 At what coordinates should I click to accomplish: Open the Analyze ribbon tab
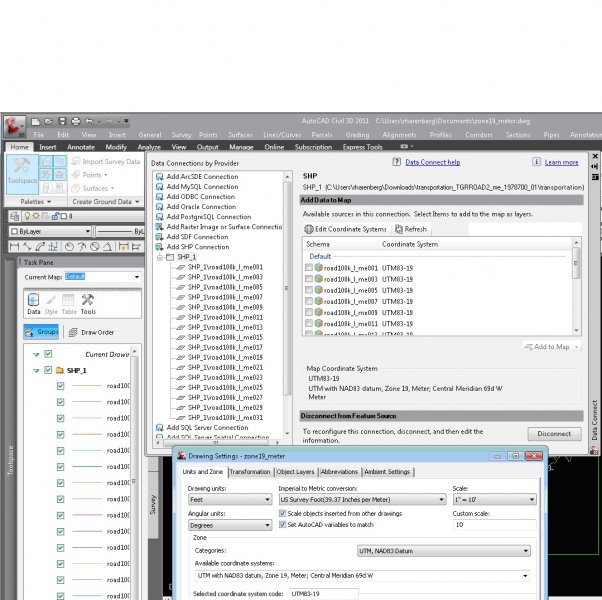pyautogui.click(x=149, y=147)
